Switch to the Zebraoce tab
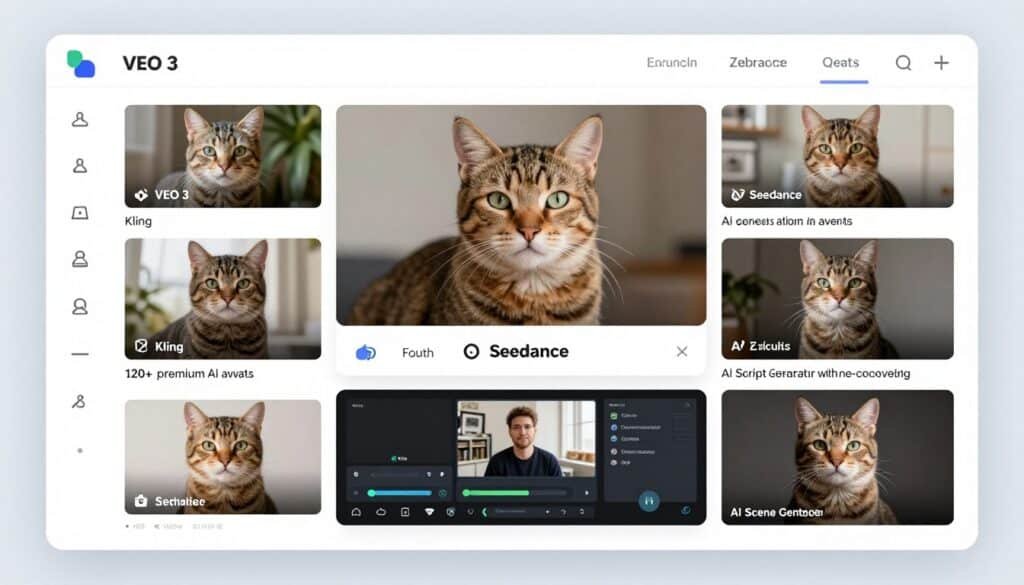The width and height of the screenshot is (1024, 585). (758, 62)
